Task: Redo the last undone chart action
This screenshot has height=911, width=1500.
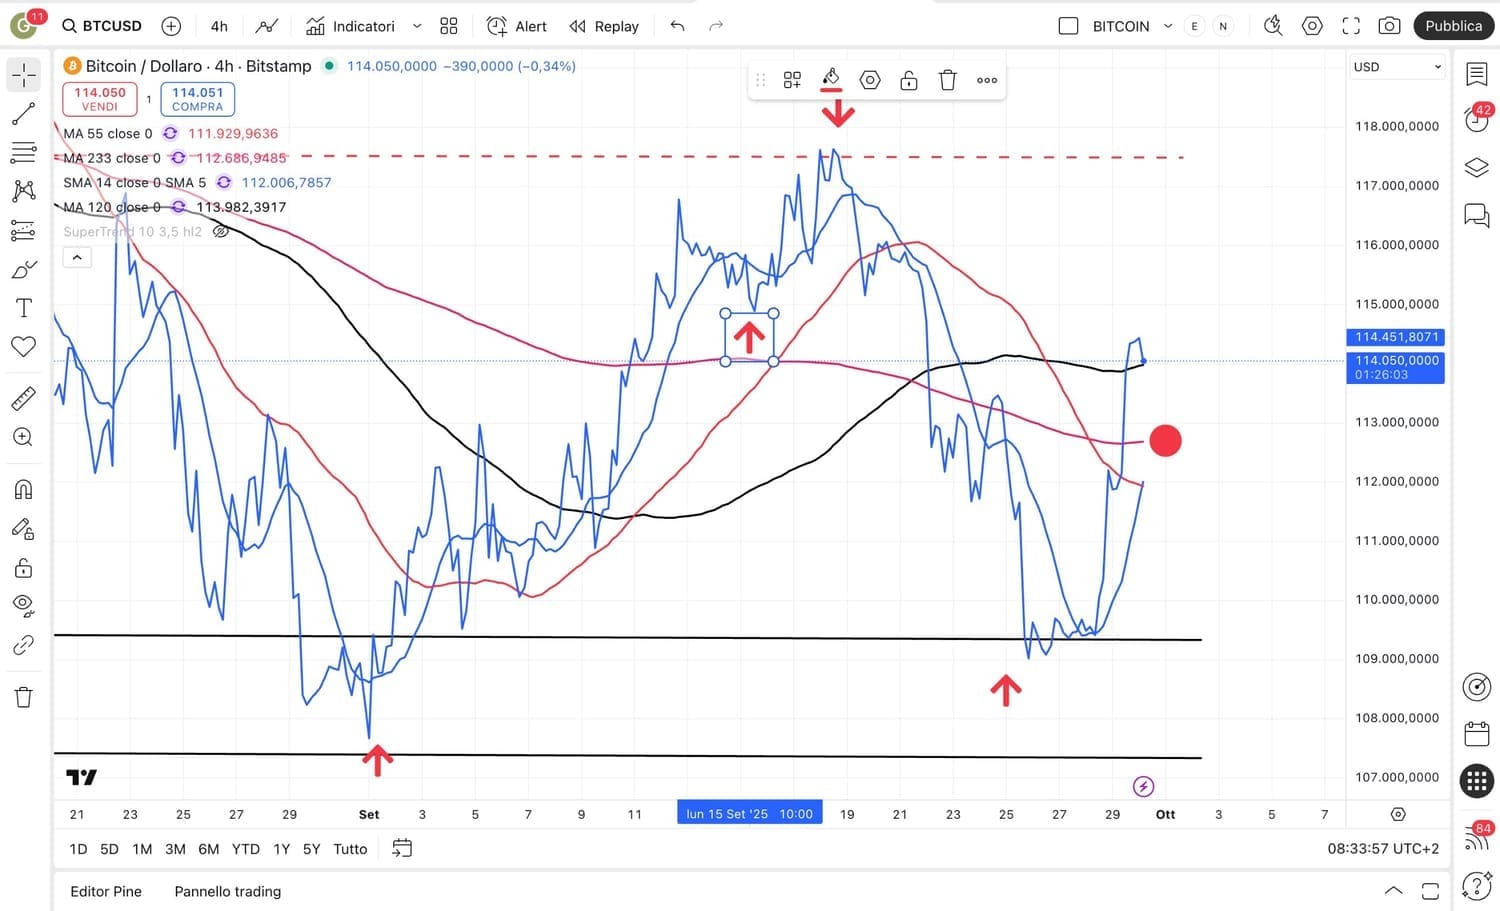Action: [x=716, y=26]
